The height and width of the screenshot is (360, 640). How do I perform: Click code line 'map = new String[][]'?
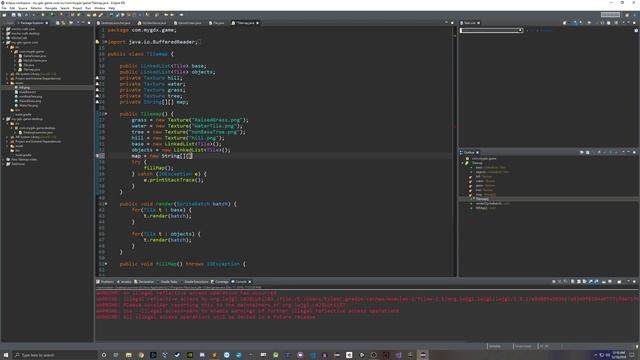click(162, 156)
